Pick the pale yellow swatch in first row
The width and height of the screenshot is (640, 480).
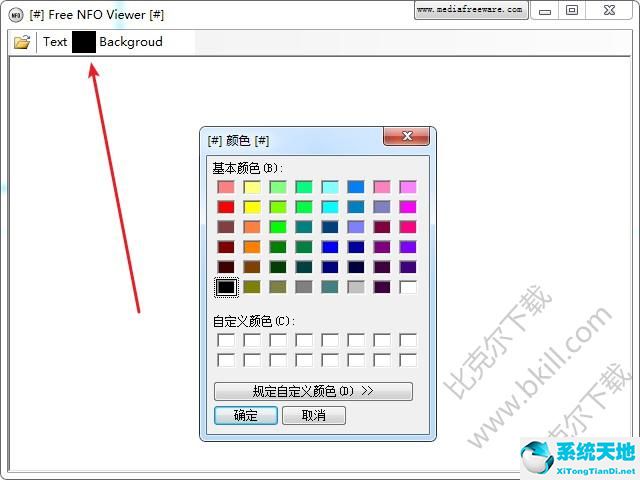(252, 187)
